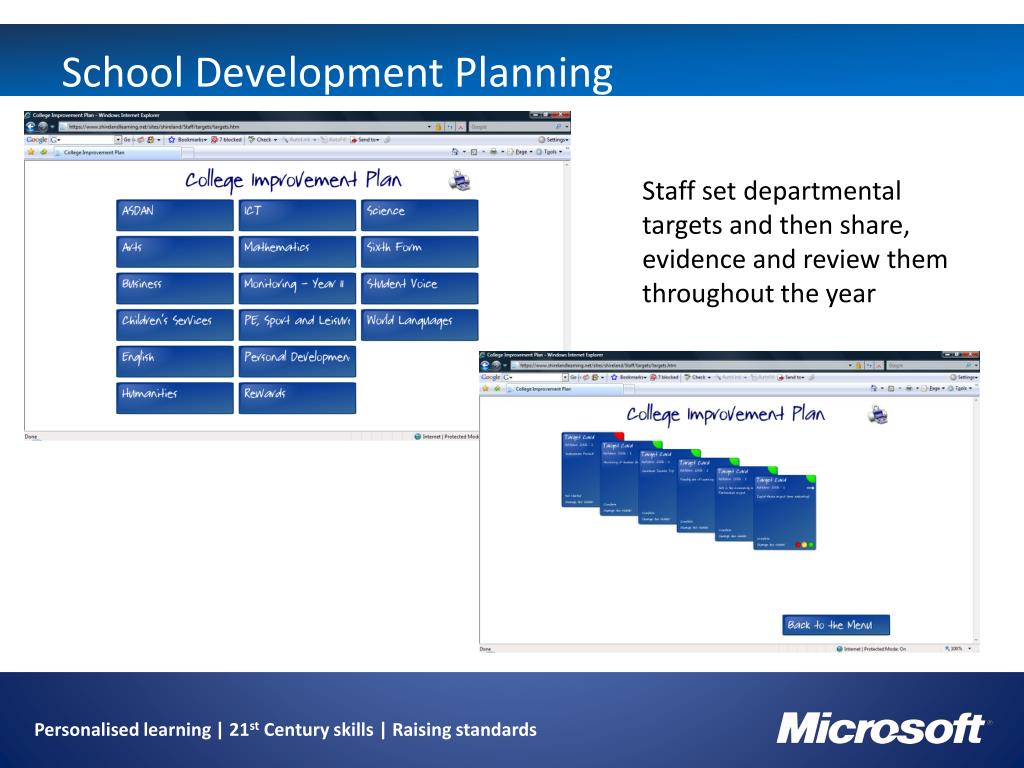The width and height of the screenshot is (1024, 768).
Task: Open Bookmarks dropdown in right window toolbar
Action: click(629, 377)
